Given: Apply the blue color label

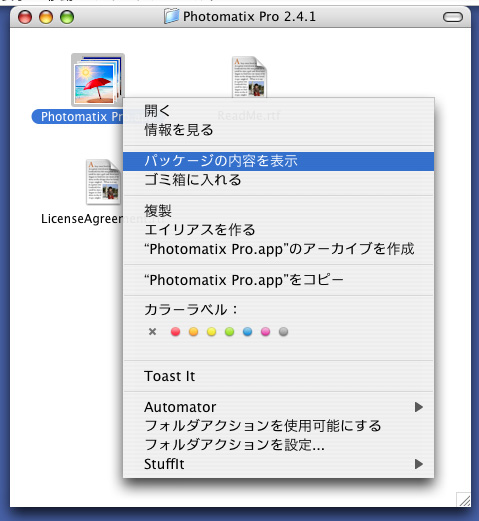Looking at the screenshot, I should click(247, 331).
